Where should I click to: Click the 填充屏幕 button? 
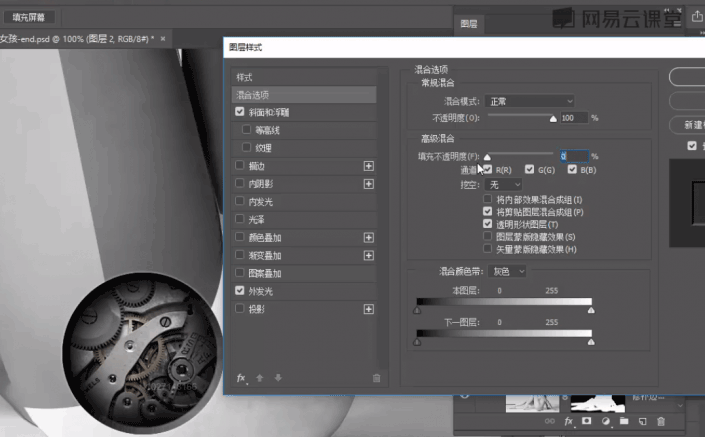29,17
